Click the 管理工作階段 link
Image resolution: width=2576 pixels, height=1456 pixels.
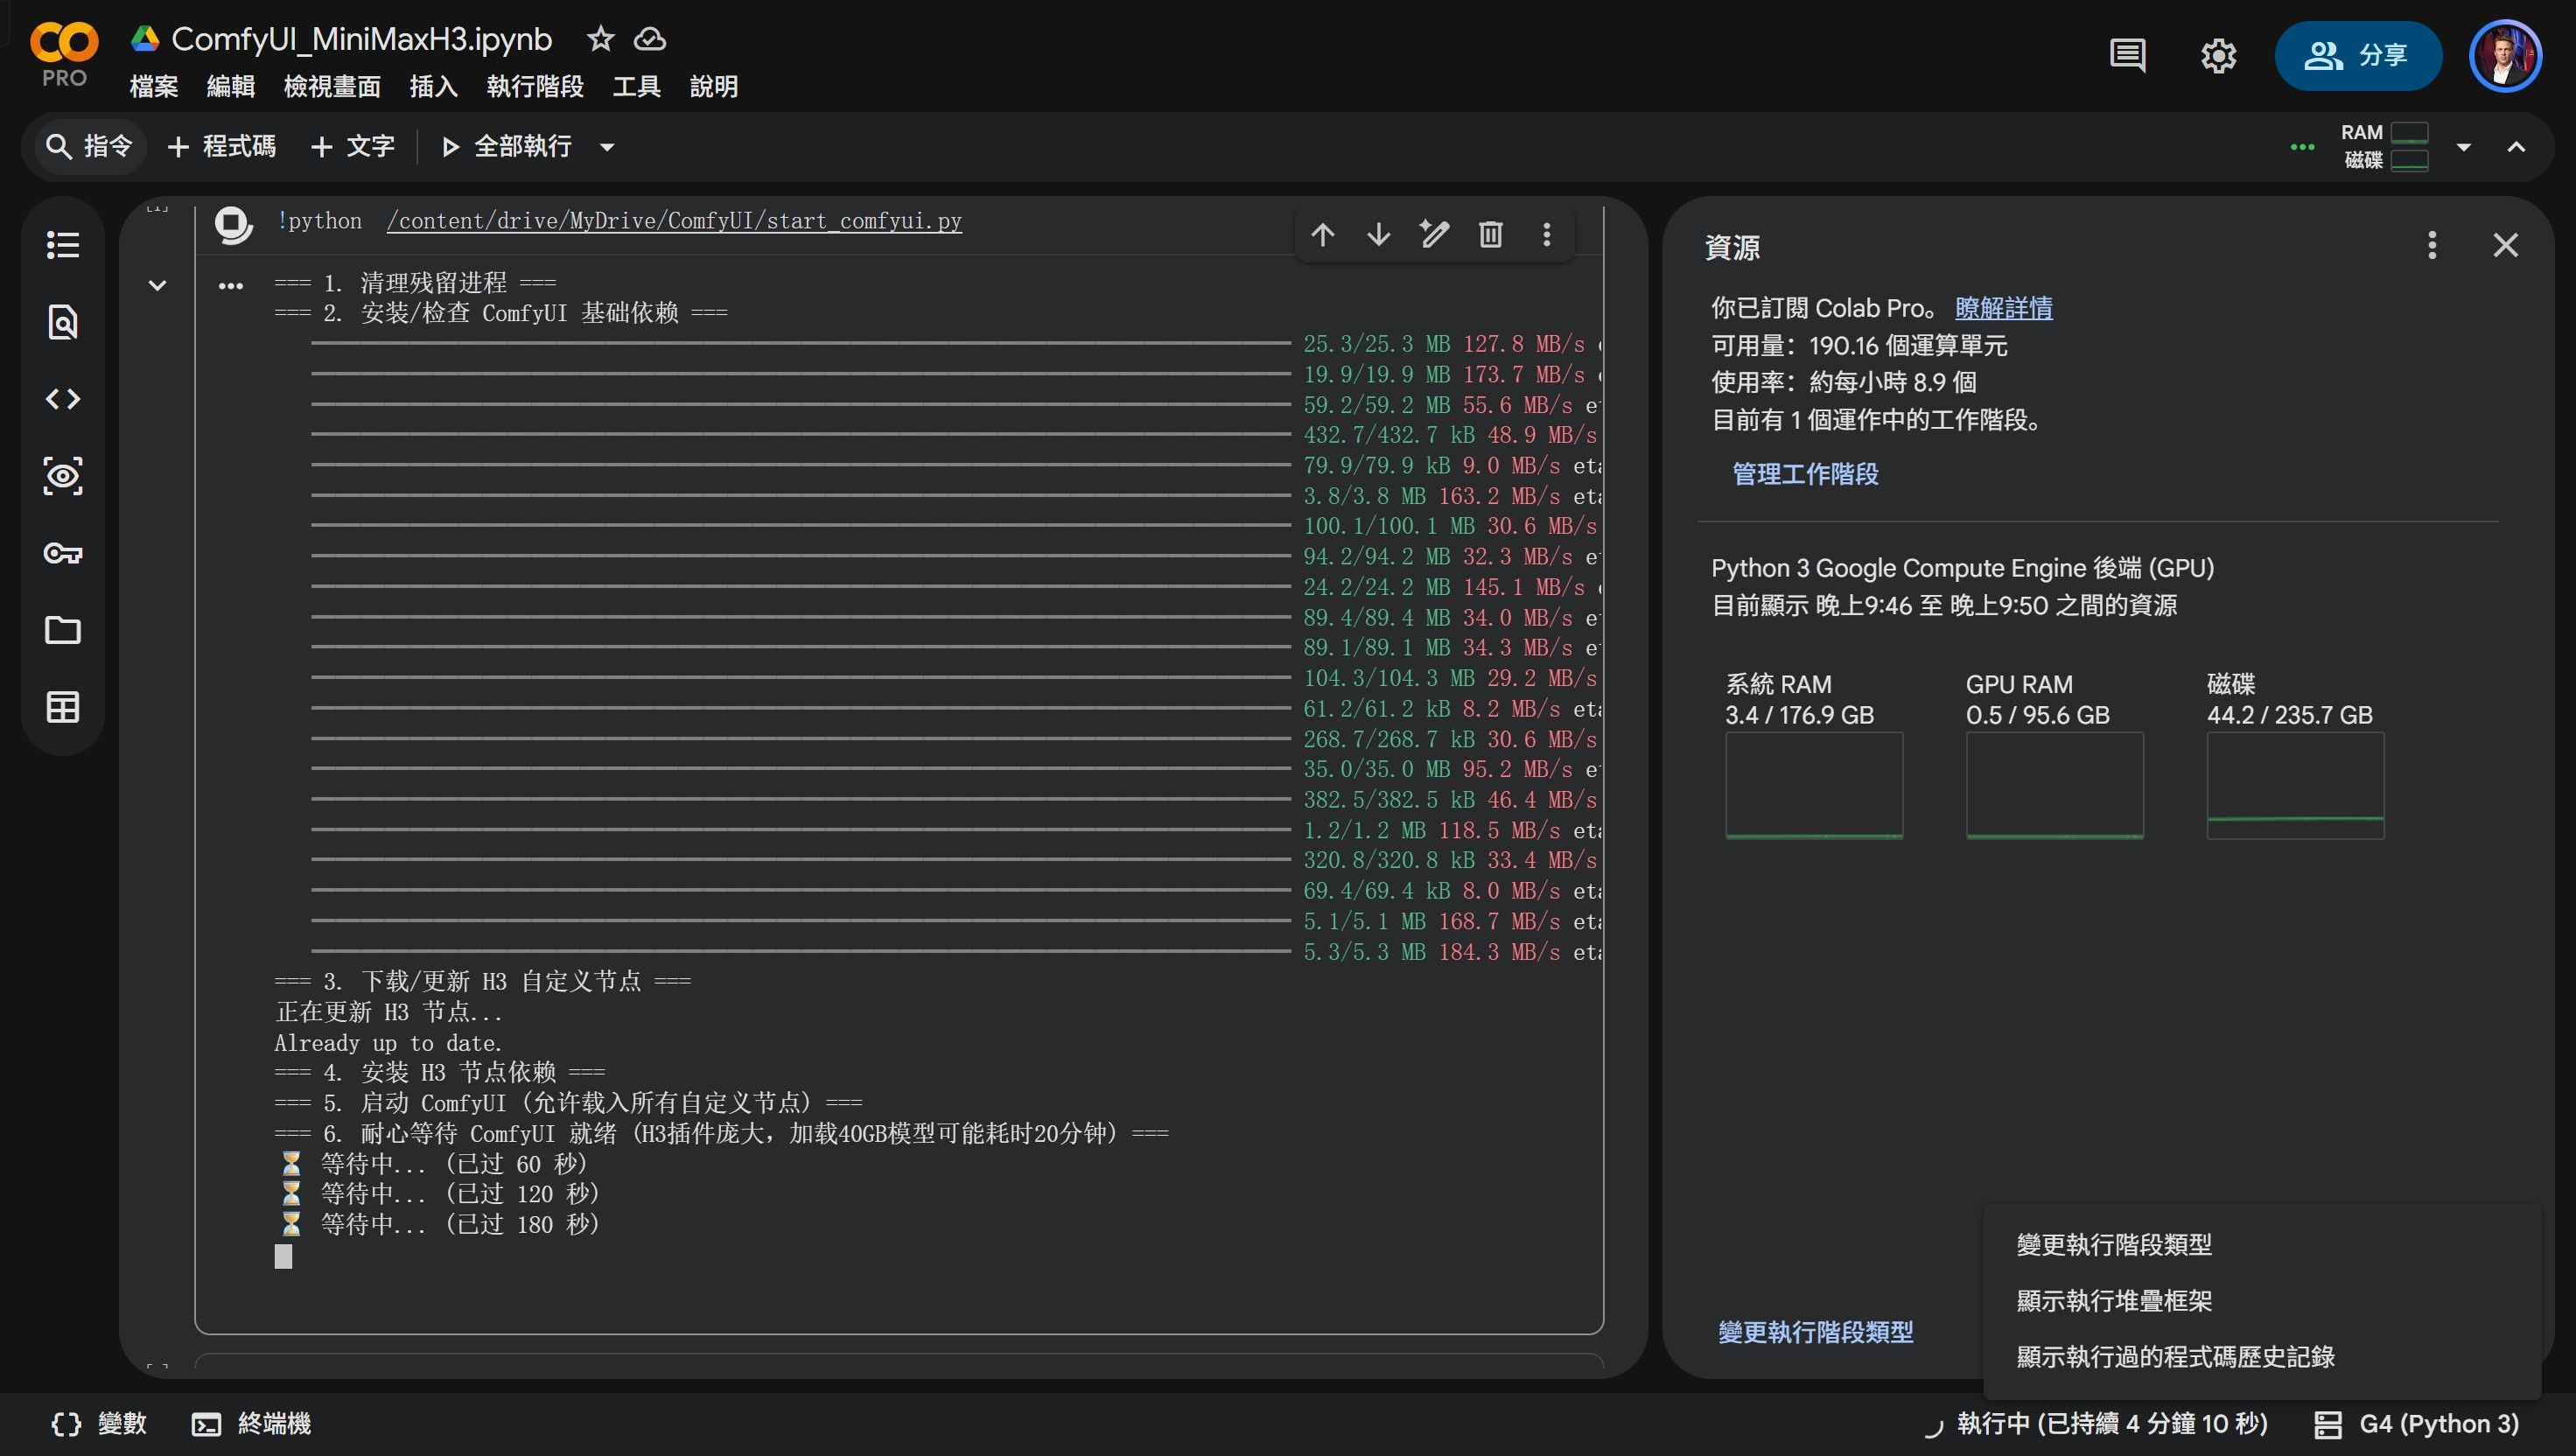tap(1805, 473)
